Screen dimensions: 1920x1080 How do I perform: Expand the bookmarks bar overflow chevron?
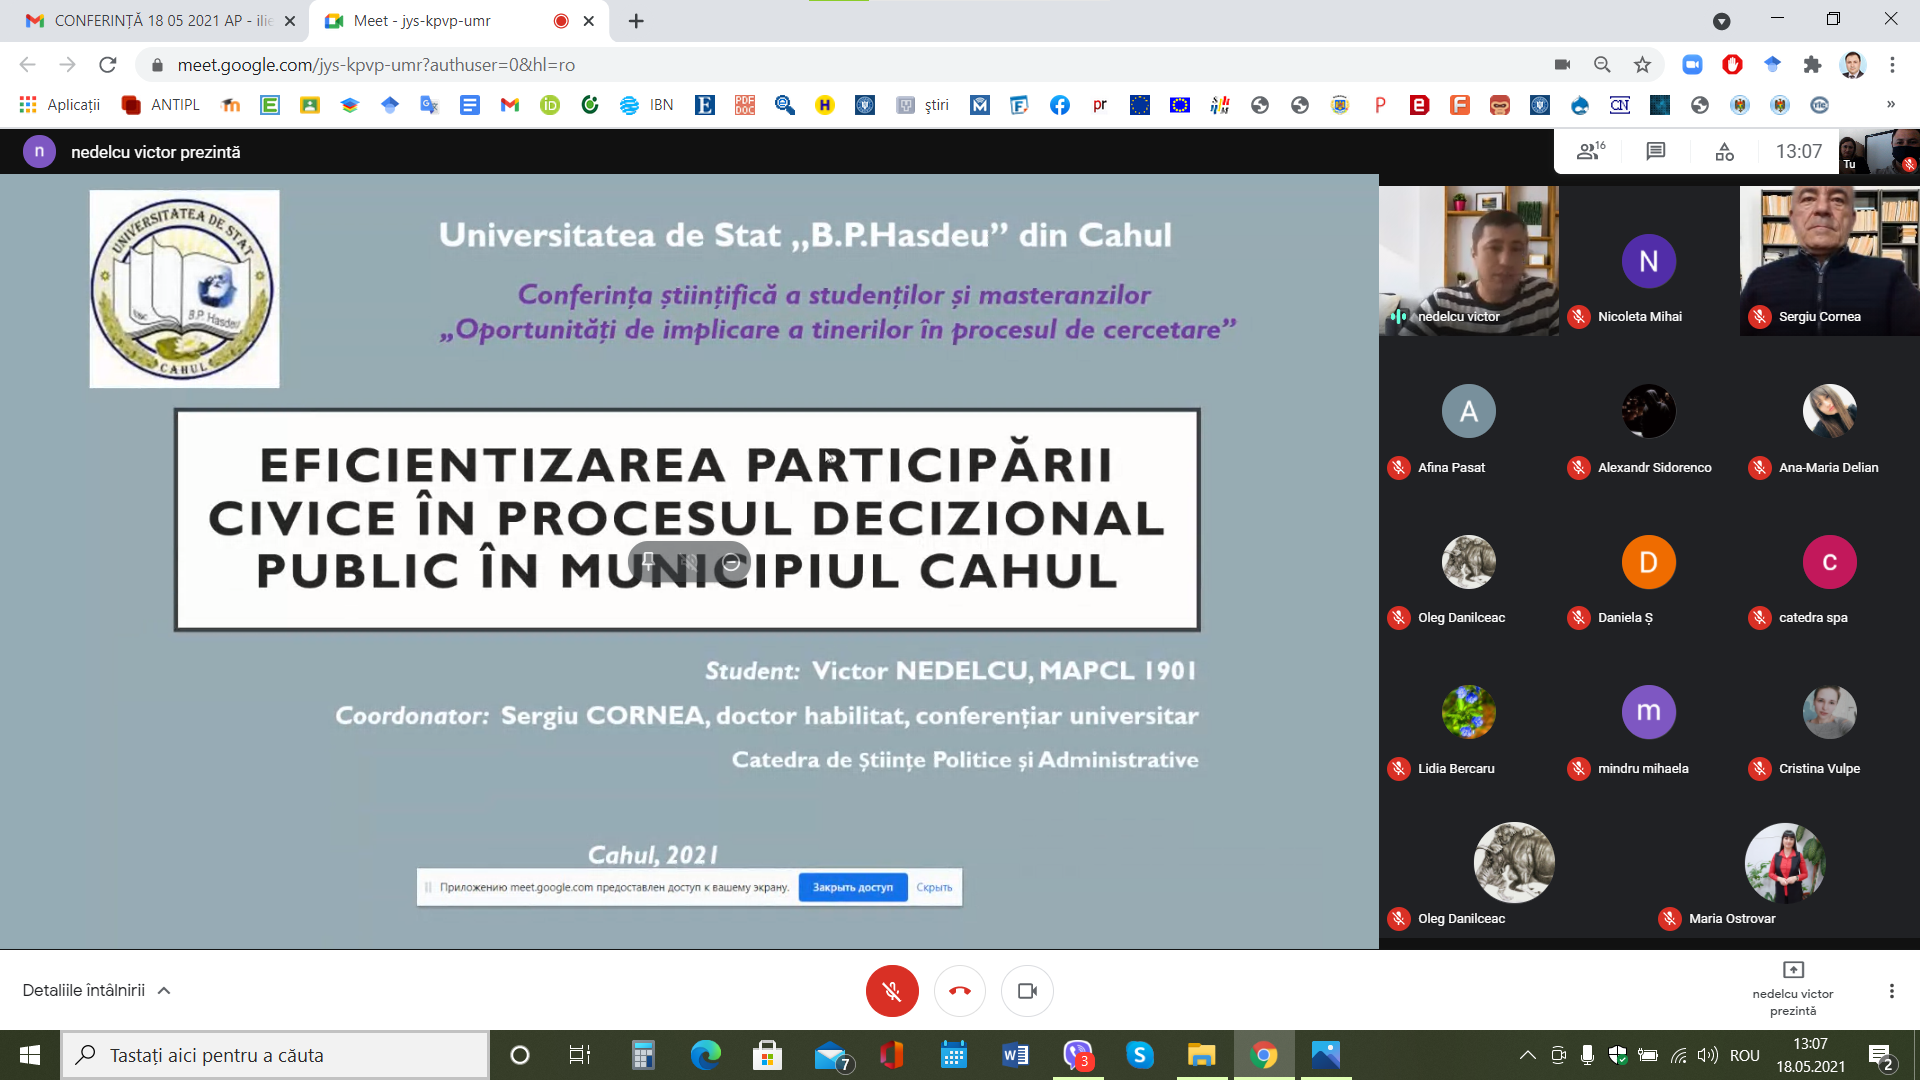(x=1890, y=105)
